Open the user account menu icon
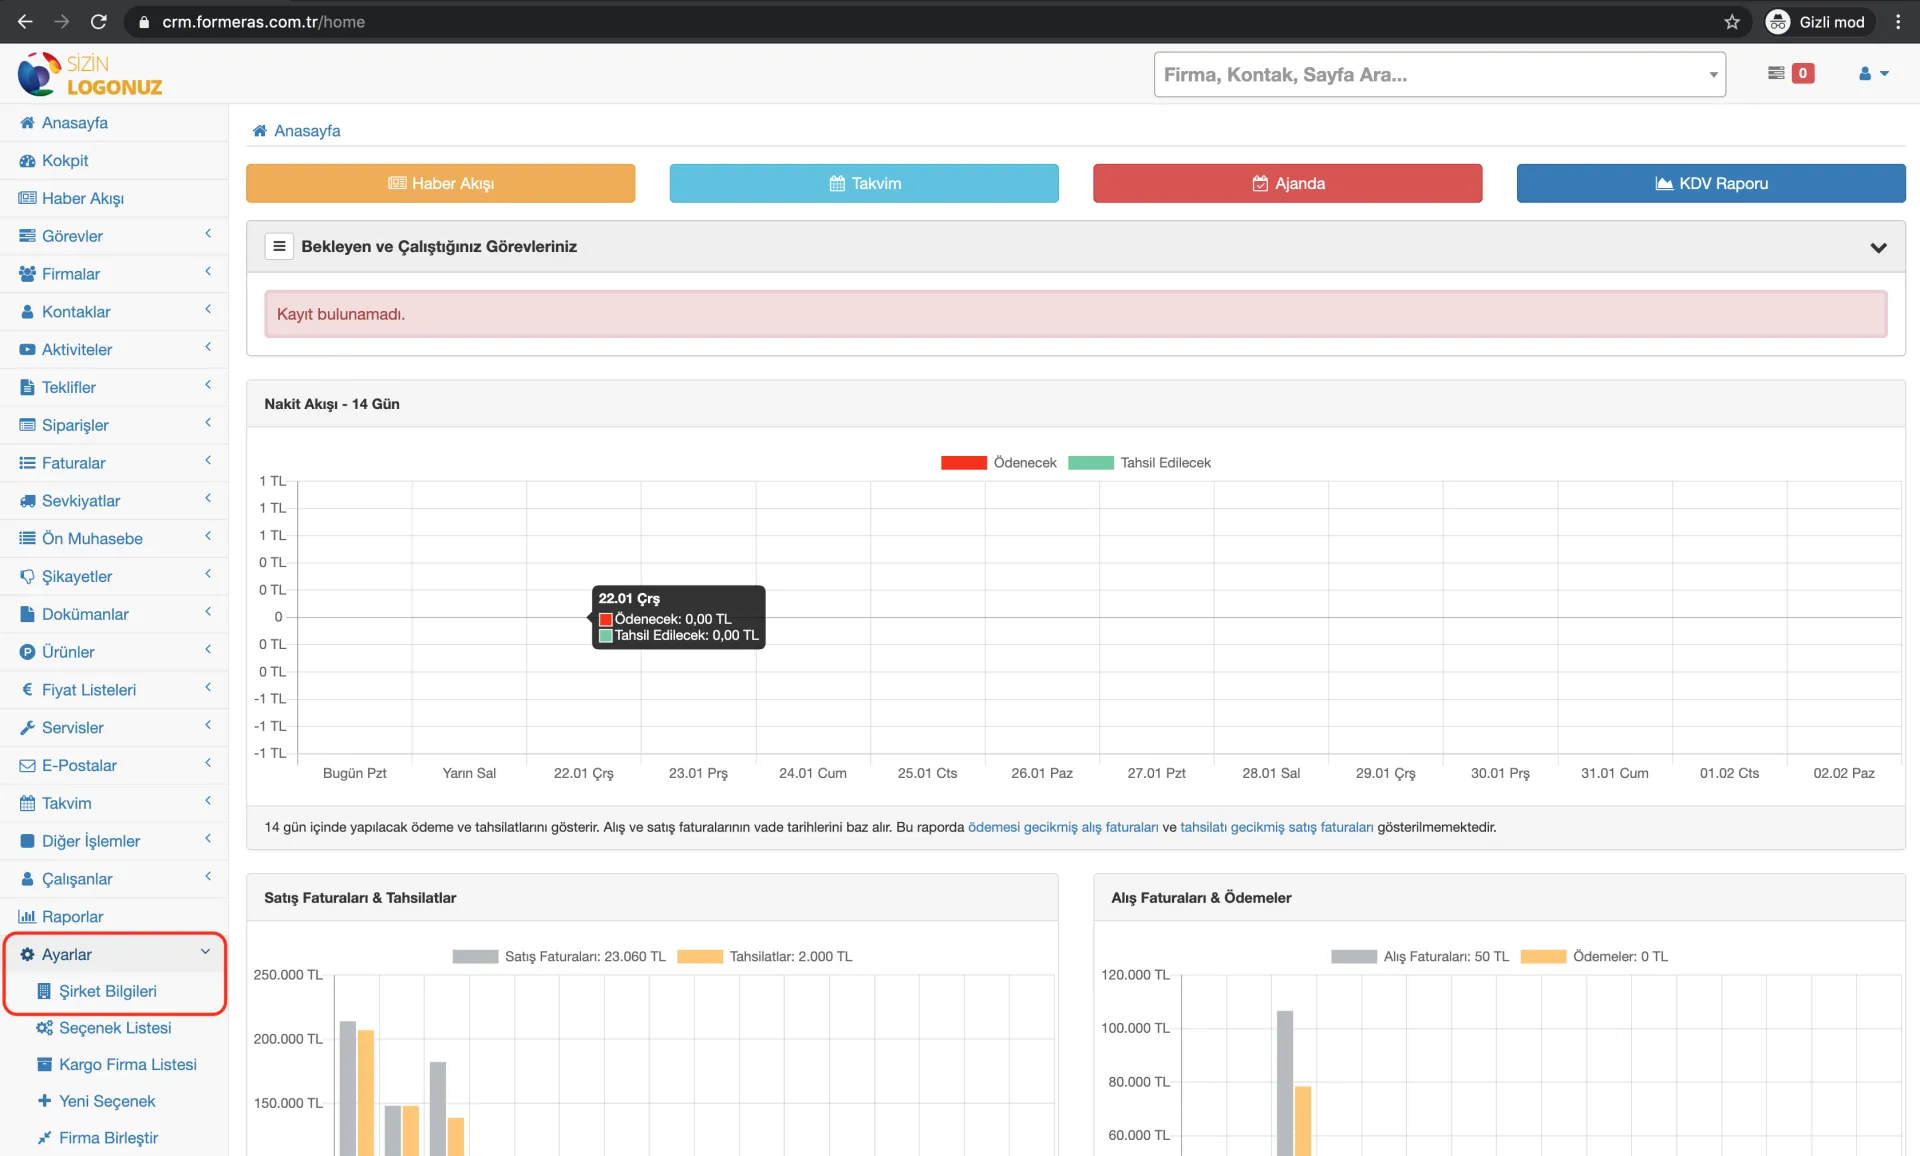 1873,73
